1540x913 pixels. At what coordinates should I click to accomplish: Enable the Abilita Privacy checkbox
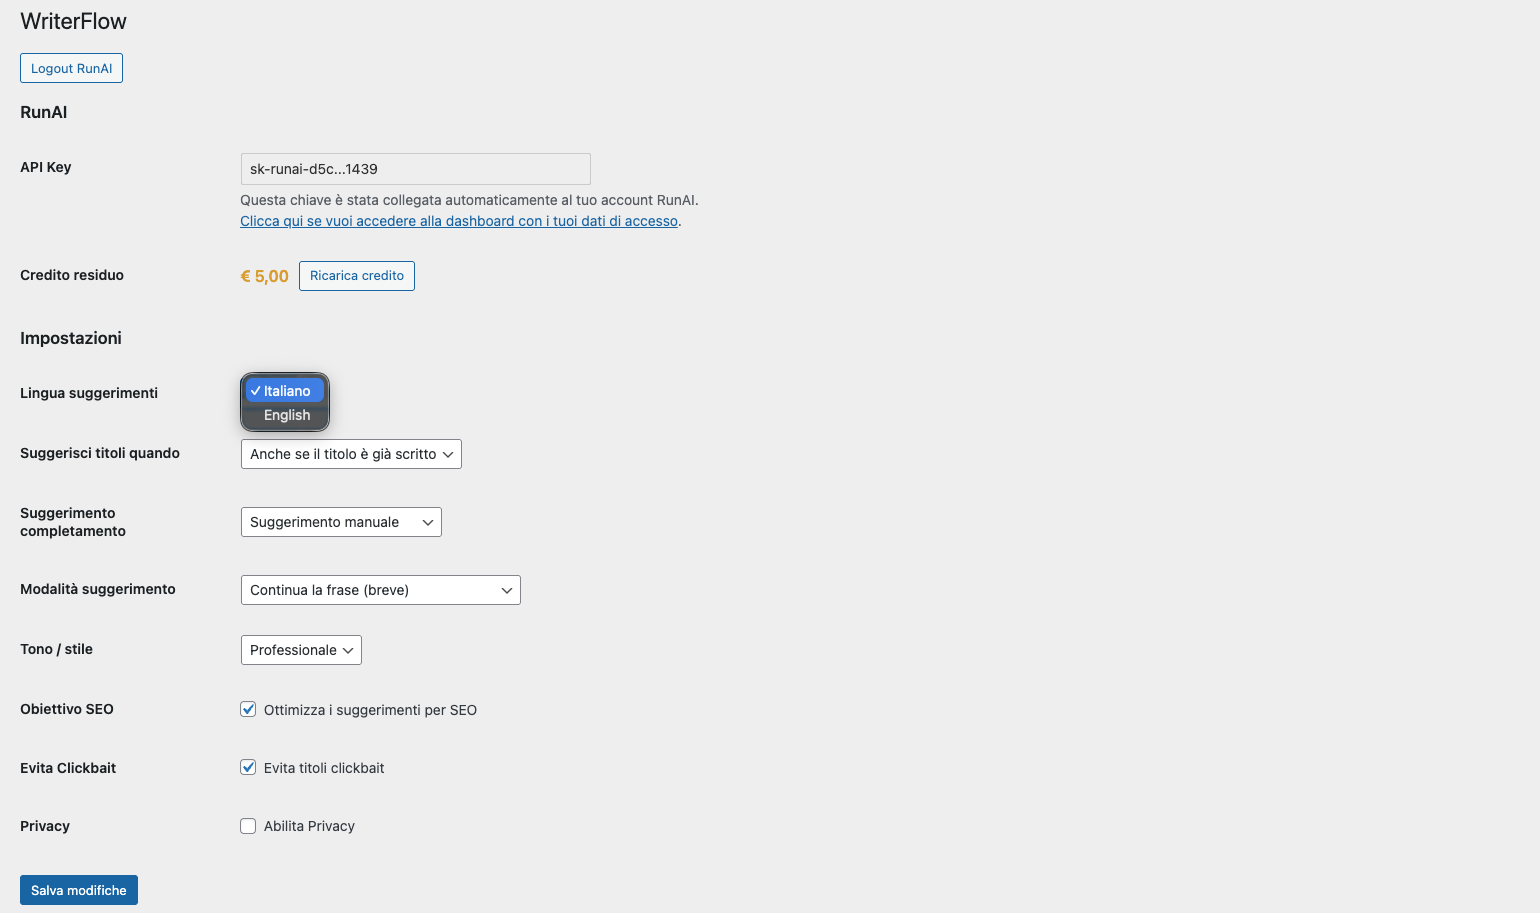[x=248, y=826]
